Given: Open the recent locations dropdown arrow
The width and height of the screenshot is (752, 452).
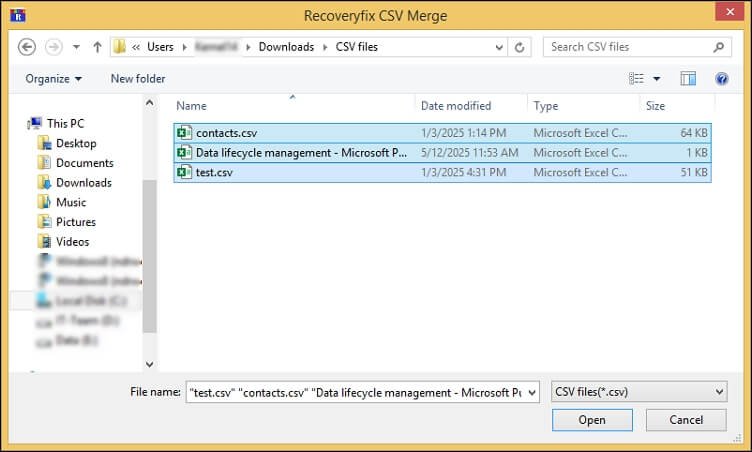Looking at the screenshot, I should point(76,47).
